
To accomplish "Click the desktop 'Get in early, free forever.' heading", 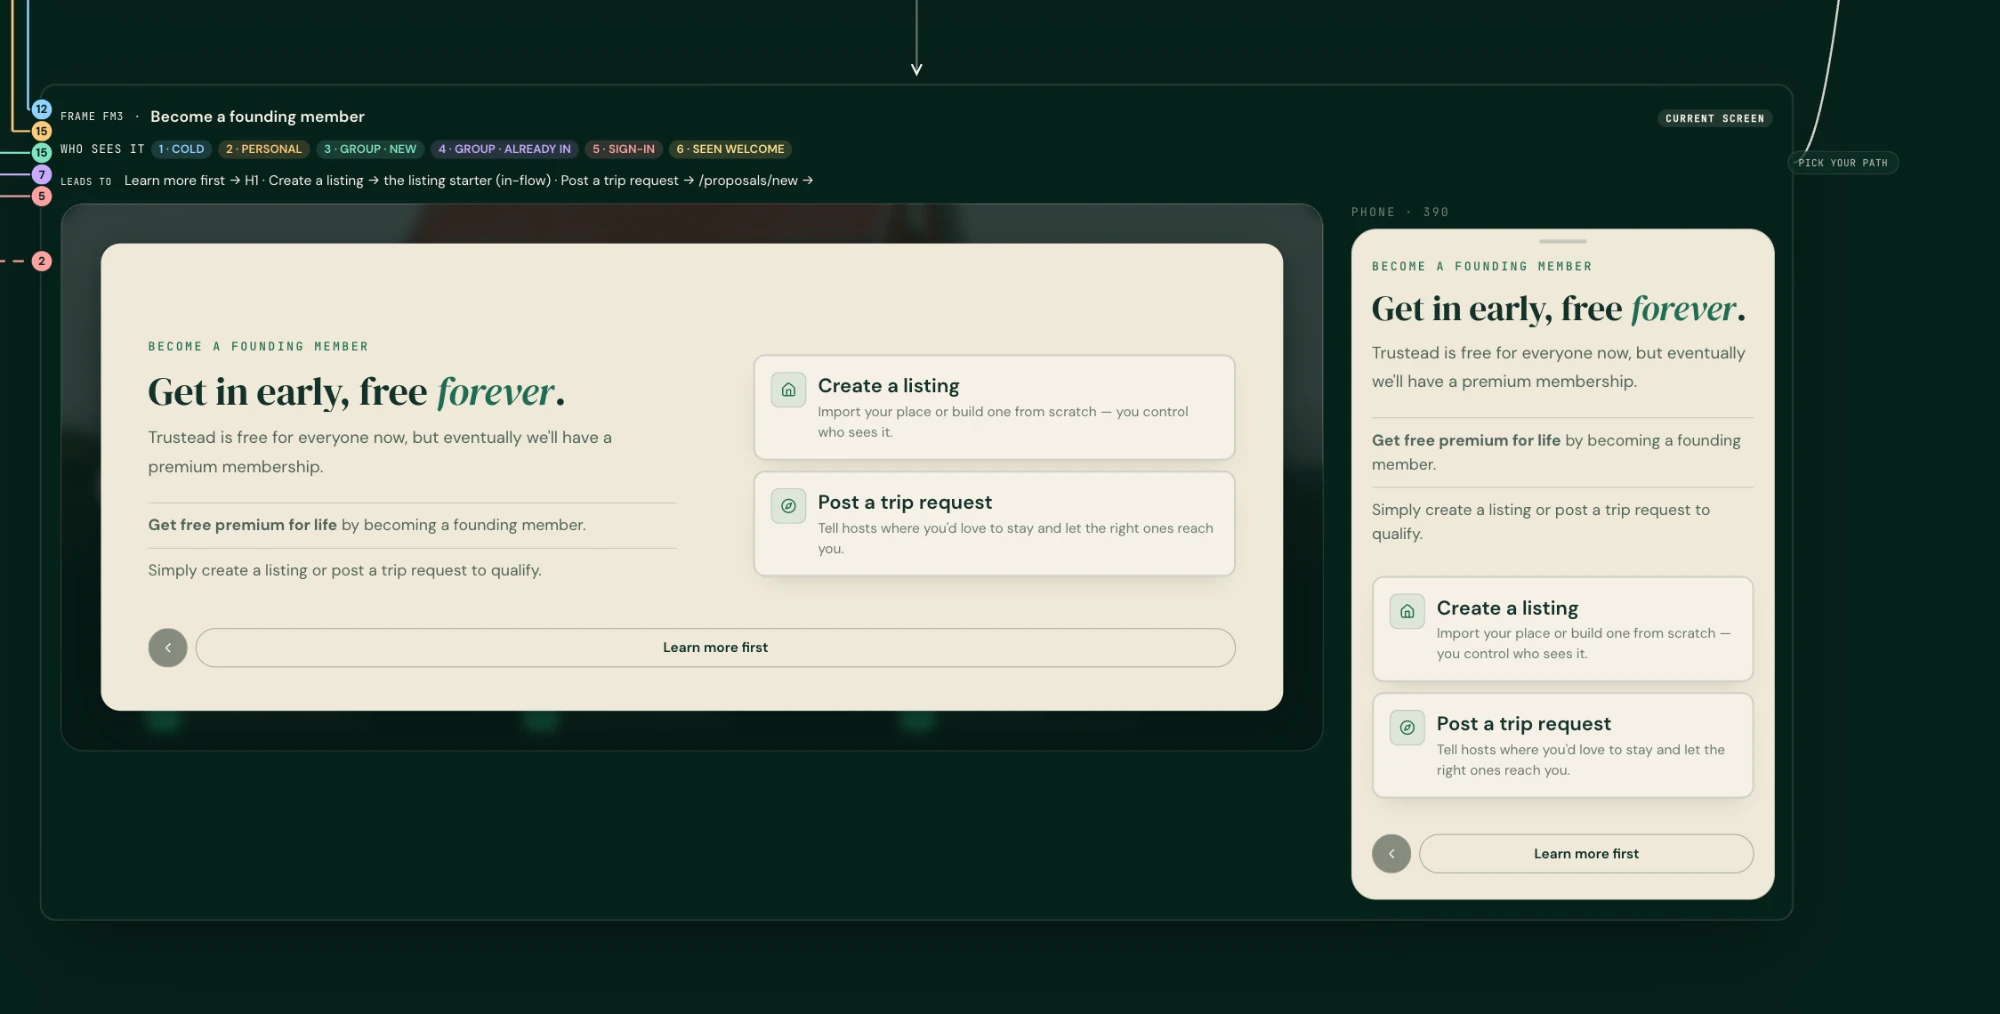I will [357, 392].
